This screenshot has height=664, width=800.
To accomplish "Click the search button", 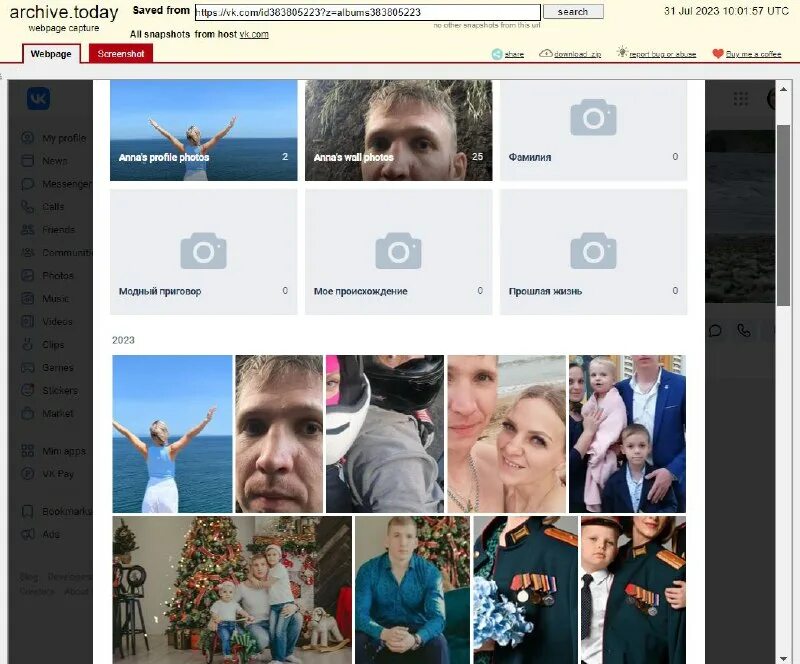I will point(573,12).
